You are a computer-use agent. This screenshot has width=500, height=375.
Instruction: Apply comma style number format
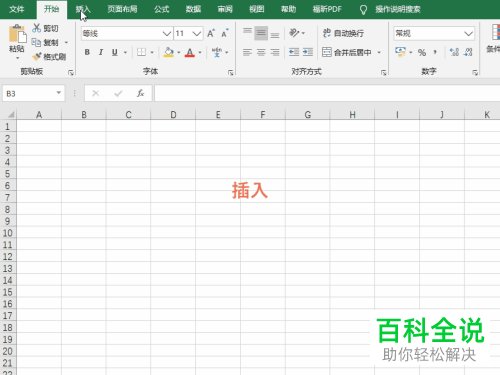click(x=435, y=52)
